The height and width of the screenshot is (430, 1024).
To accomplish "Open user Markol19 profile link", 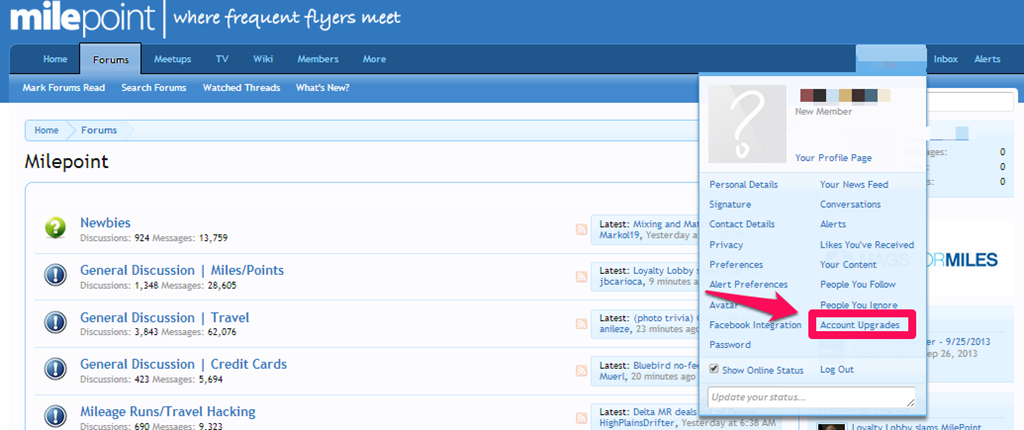I will pos(619,235).
